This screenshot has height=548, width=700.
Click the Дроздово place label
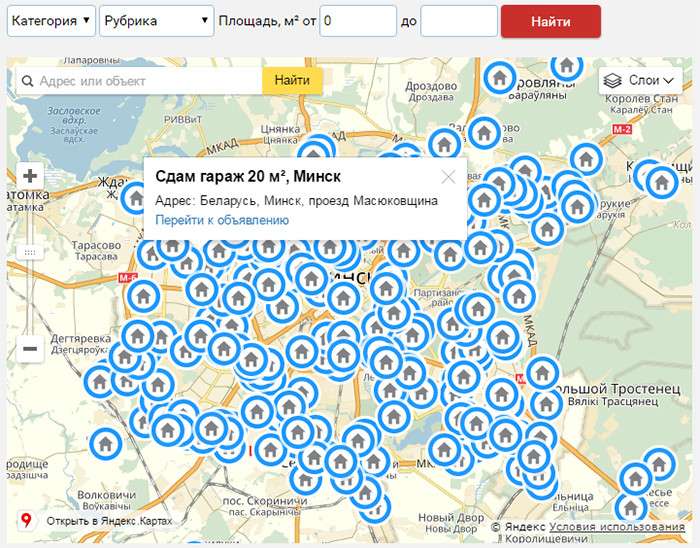431,86
